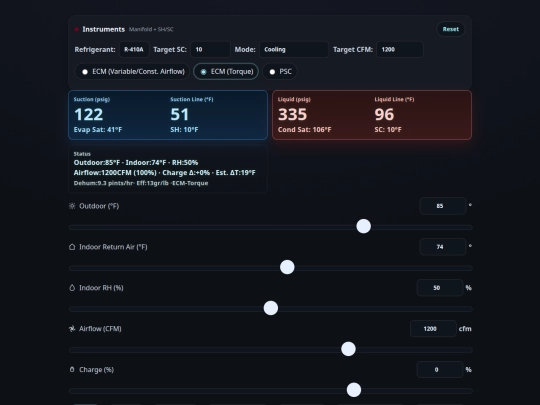Click the Indoor RH slider handle
Image resolution: width=540 pixels, height=405 pixels.
(x=271, y=308)
